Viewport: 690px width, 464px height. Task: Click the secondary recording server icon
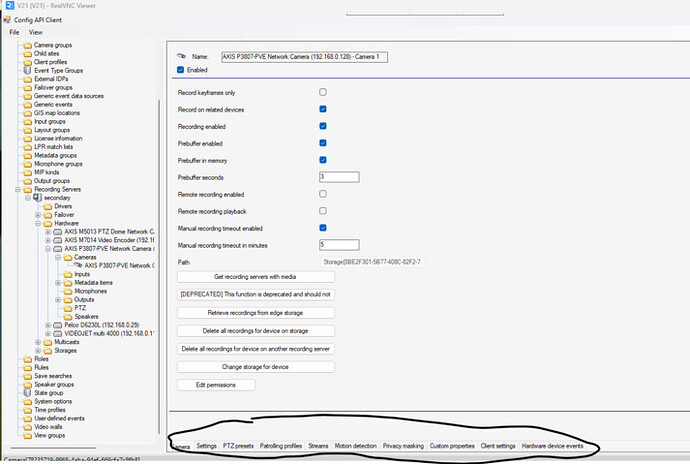[x=37, y=197]
